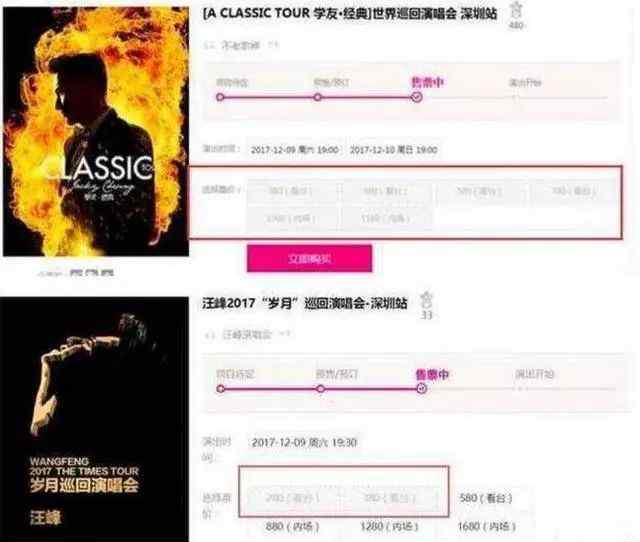Click the second progress node on 汪峰 timeline
The image size is (640, 542).
coord(320,389)
